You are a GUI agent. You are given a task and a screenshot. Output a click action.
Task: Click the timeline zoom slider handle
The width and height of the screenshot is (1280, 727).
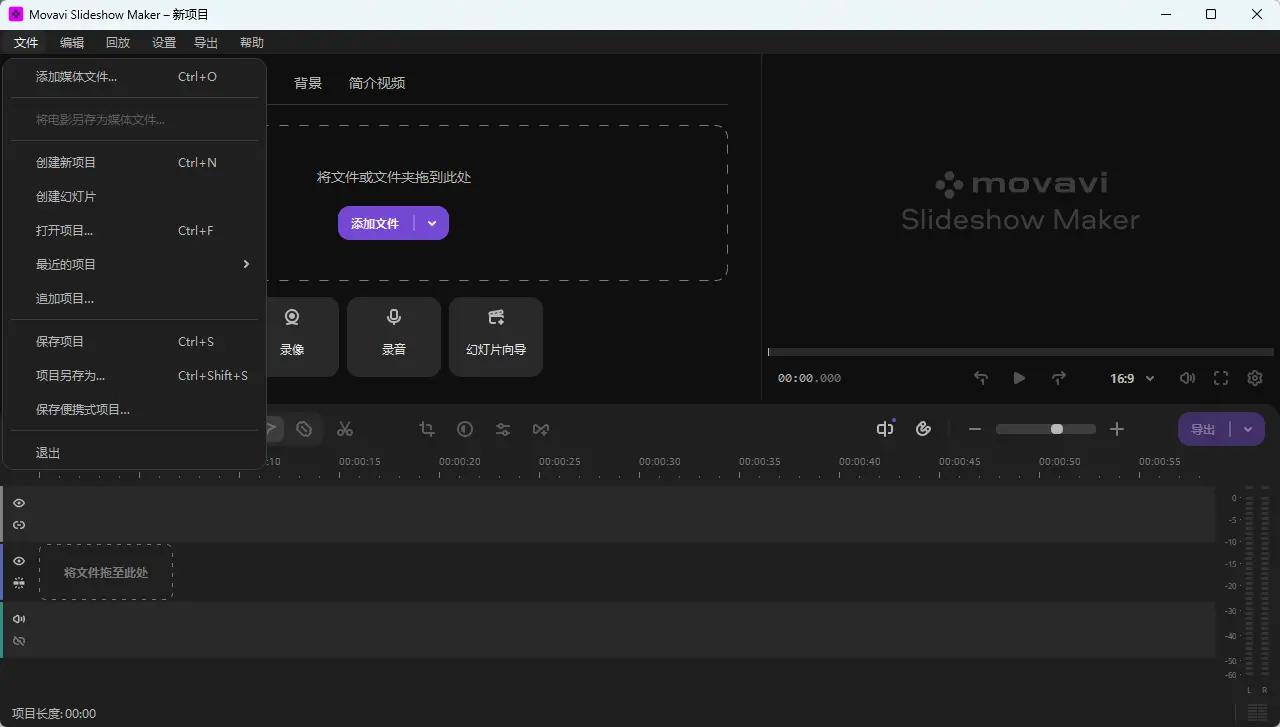1056,429
